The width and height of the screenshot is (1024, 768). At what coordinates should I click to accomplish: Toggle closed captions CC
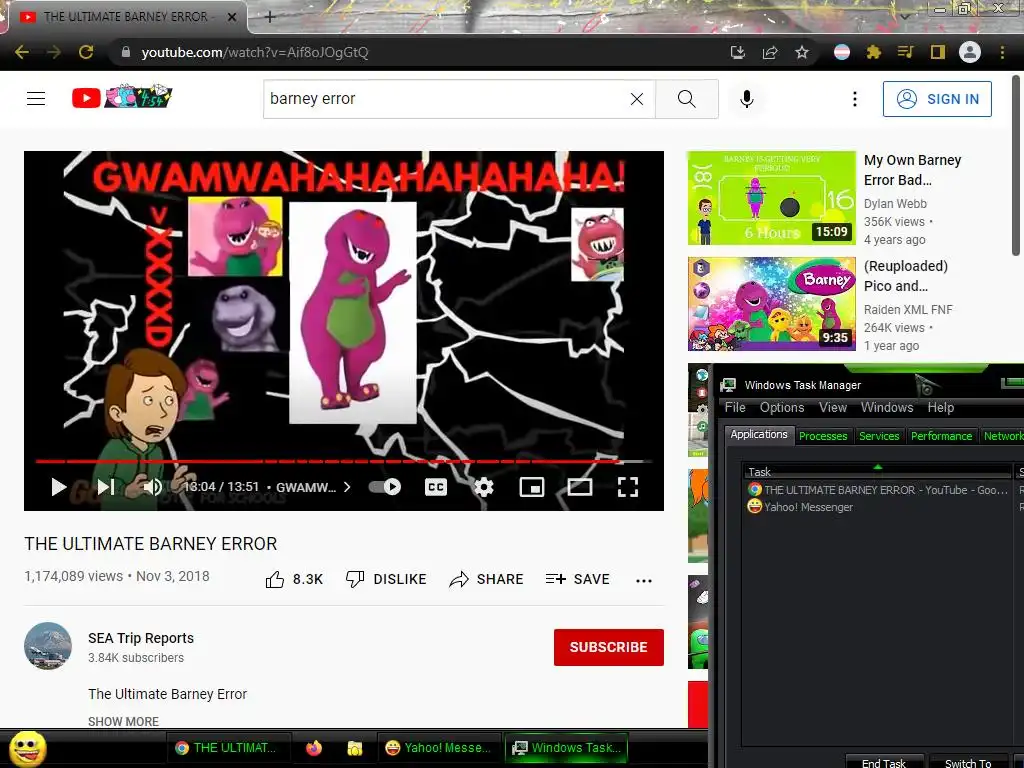[x=436, y=487]
